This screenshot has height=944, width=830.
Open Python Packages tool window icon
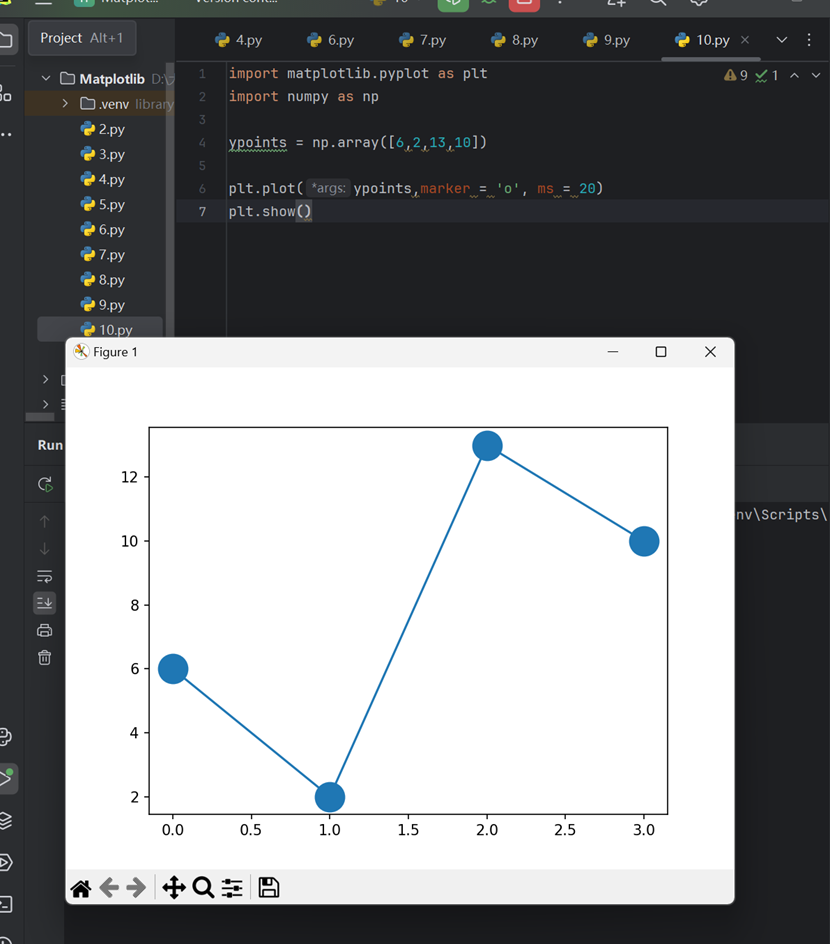point(5,736)
